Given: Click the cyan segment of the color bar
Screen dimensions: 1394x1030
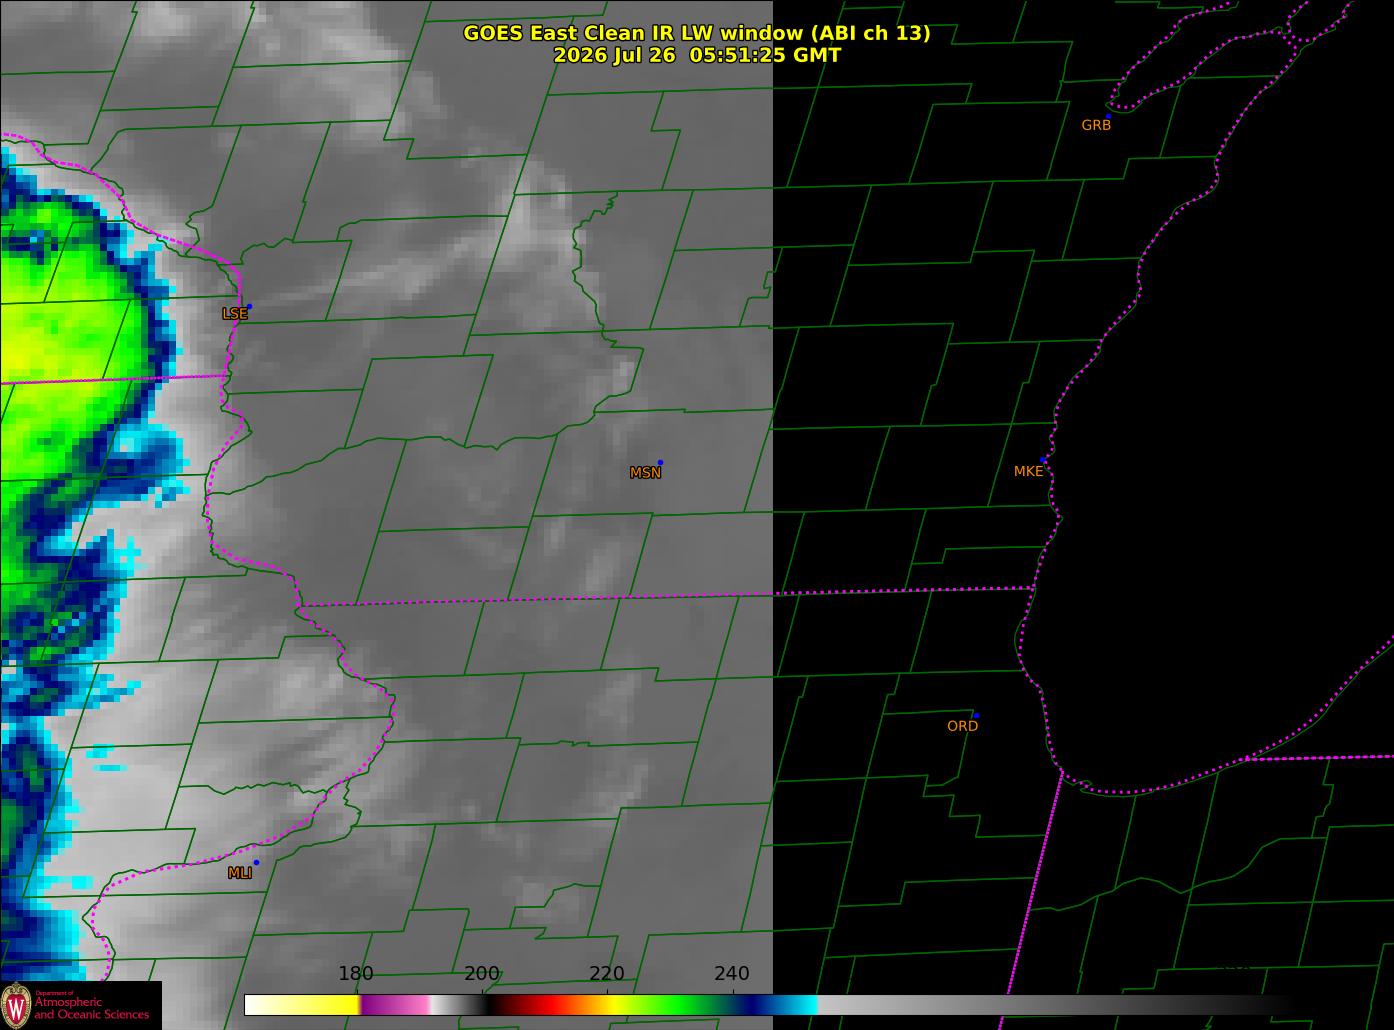Looking at the screenshot, I should point(795,1005).
